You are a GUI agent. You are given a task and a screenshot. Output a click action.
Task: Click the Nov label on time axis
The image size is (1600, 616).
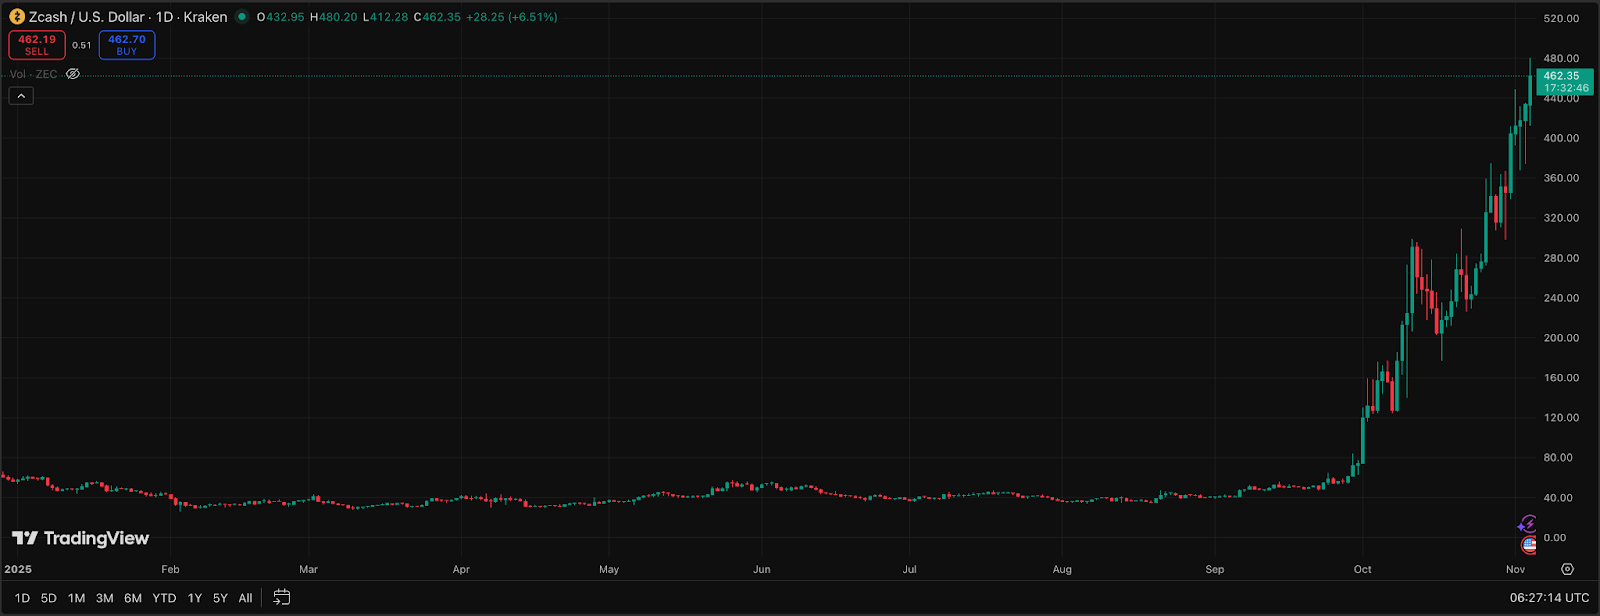pos(1516,569)
